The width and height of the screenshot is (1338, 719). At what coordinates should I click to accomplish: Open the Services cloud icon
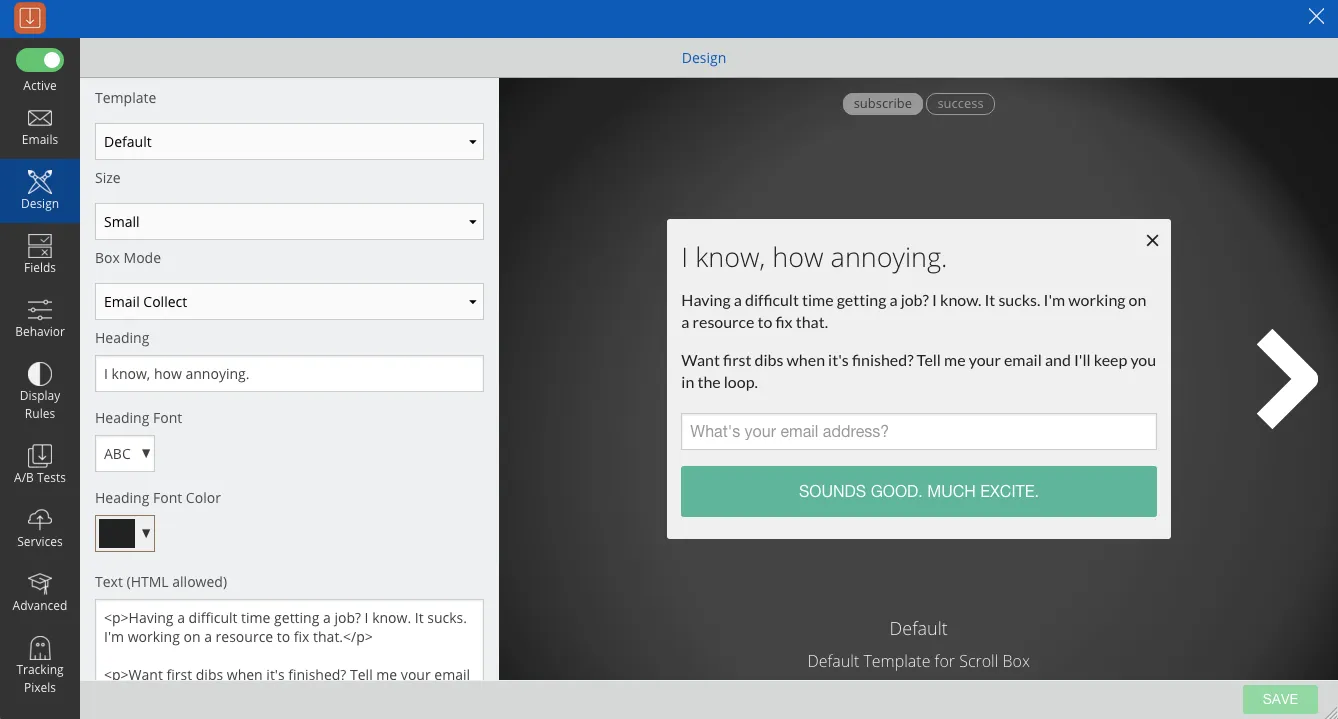40,519
